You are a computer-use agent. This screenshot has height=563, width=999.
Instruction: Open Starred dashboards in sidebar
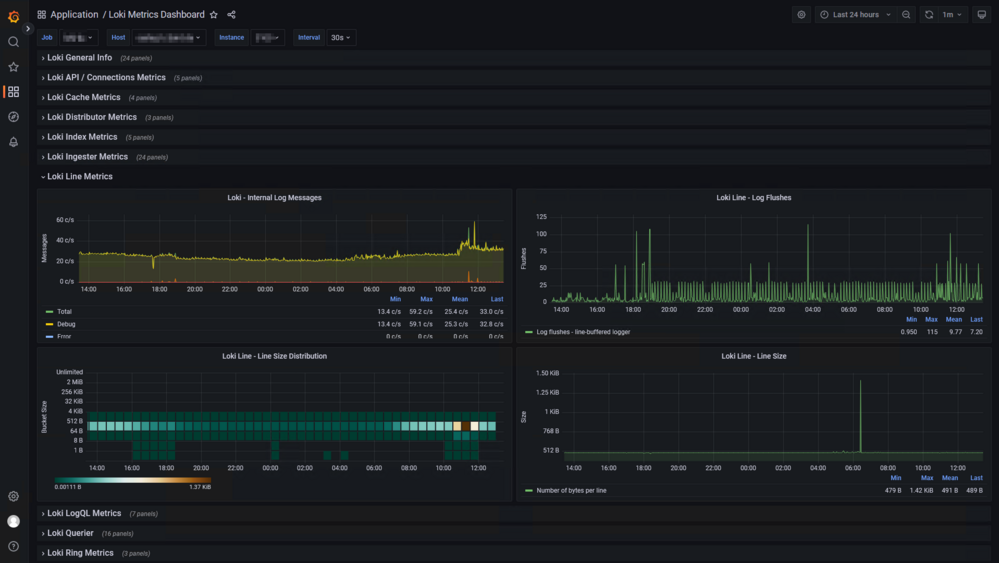tap(13, 67)
